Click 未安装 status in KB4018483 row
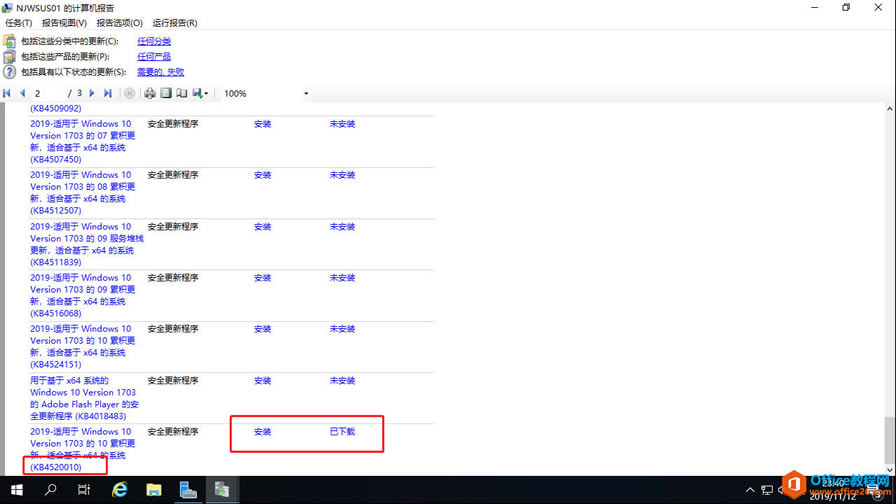Screen dimensions: 896x504 (x=342, y=381)
